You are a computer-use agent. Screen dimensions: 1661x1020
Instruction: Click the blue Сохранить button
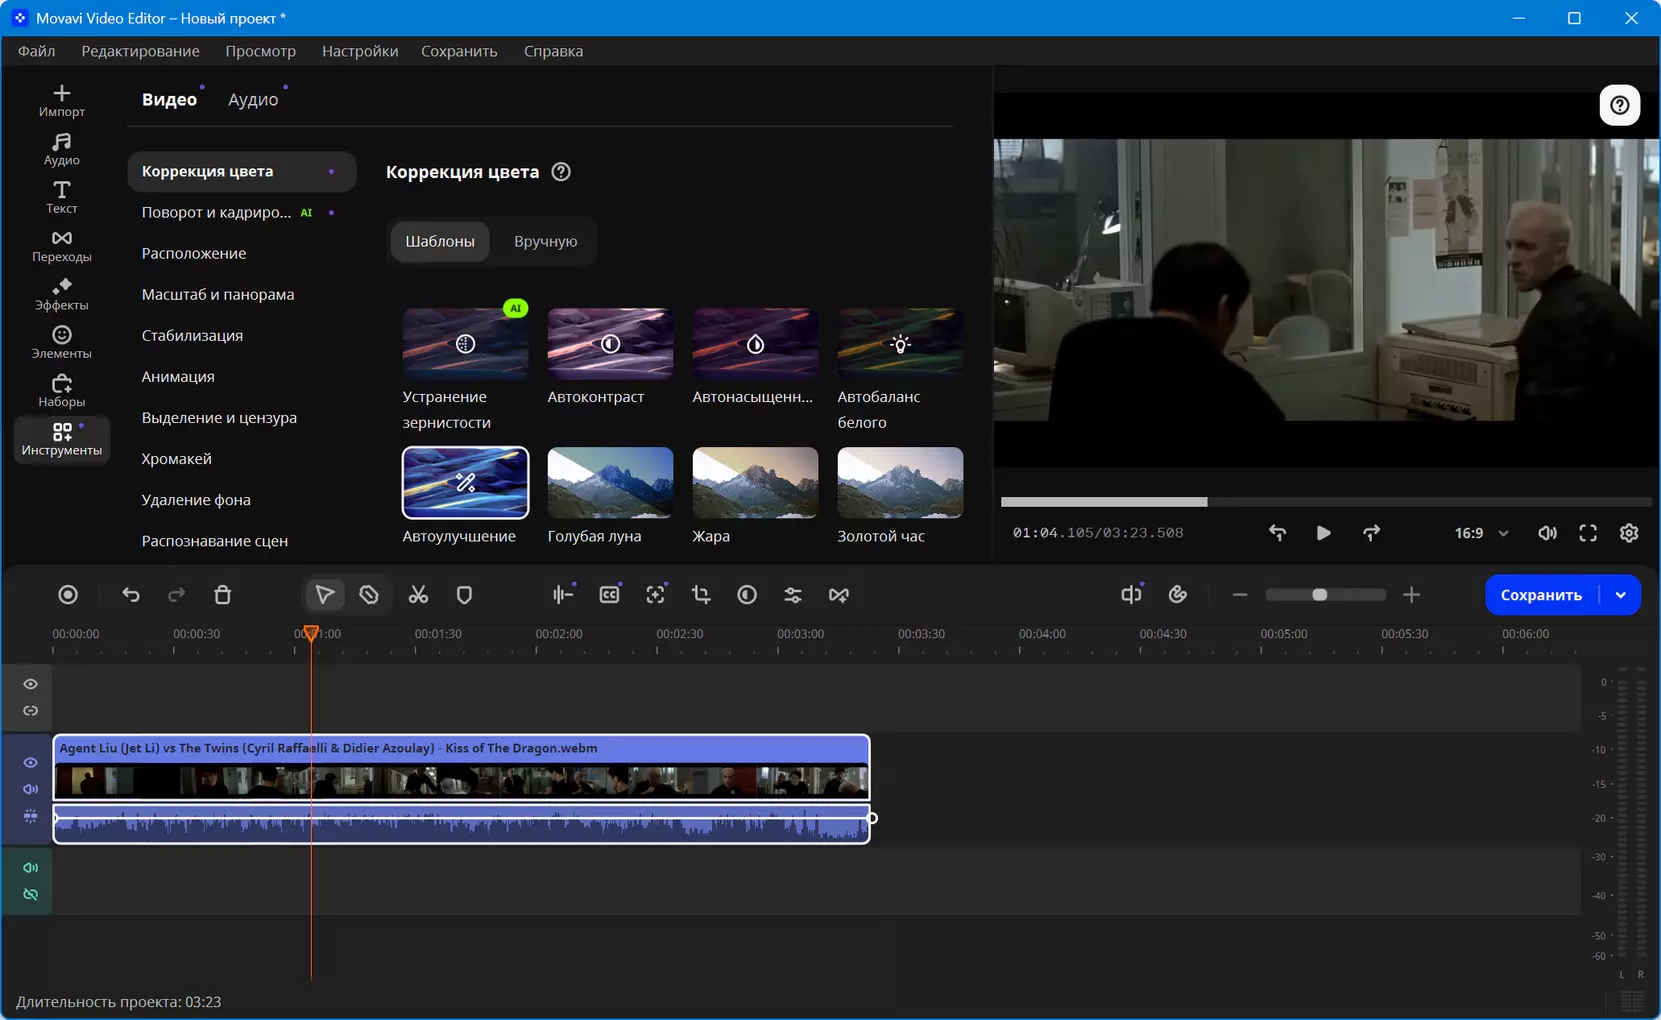pos(1541,595)
